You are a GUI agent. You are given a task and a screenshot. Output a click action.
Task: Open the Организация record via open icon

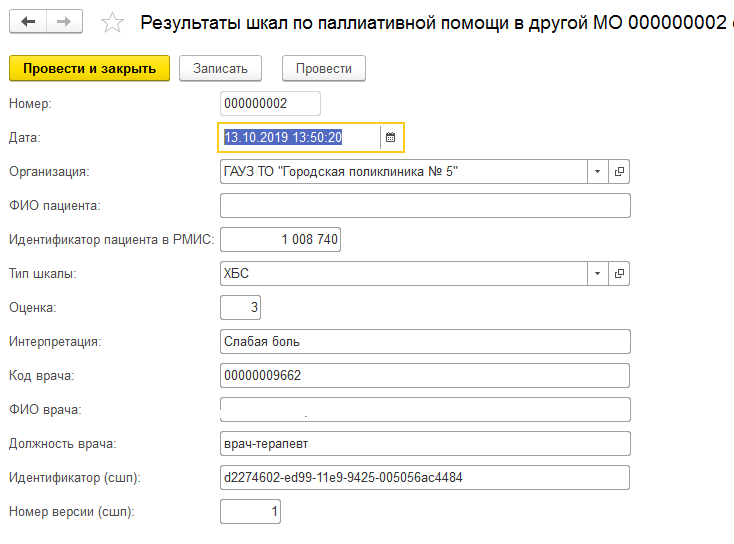coord(619,171)
